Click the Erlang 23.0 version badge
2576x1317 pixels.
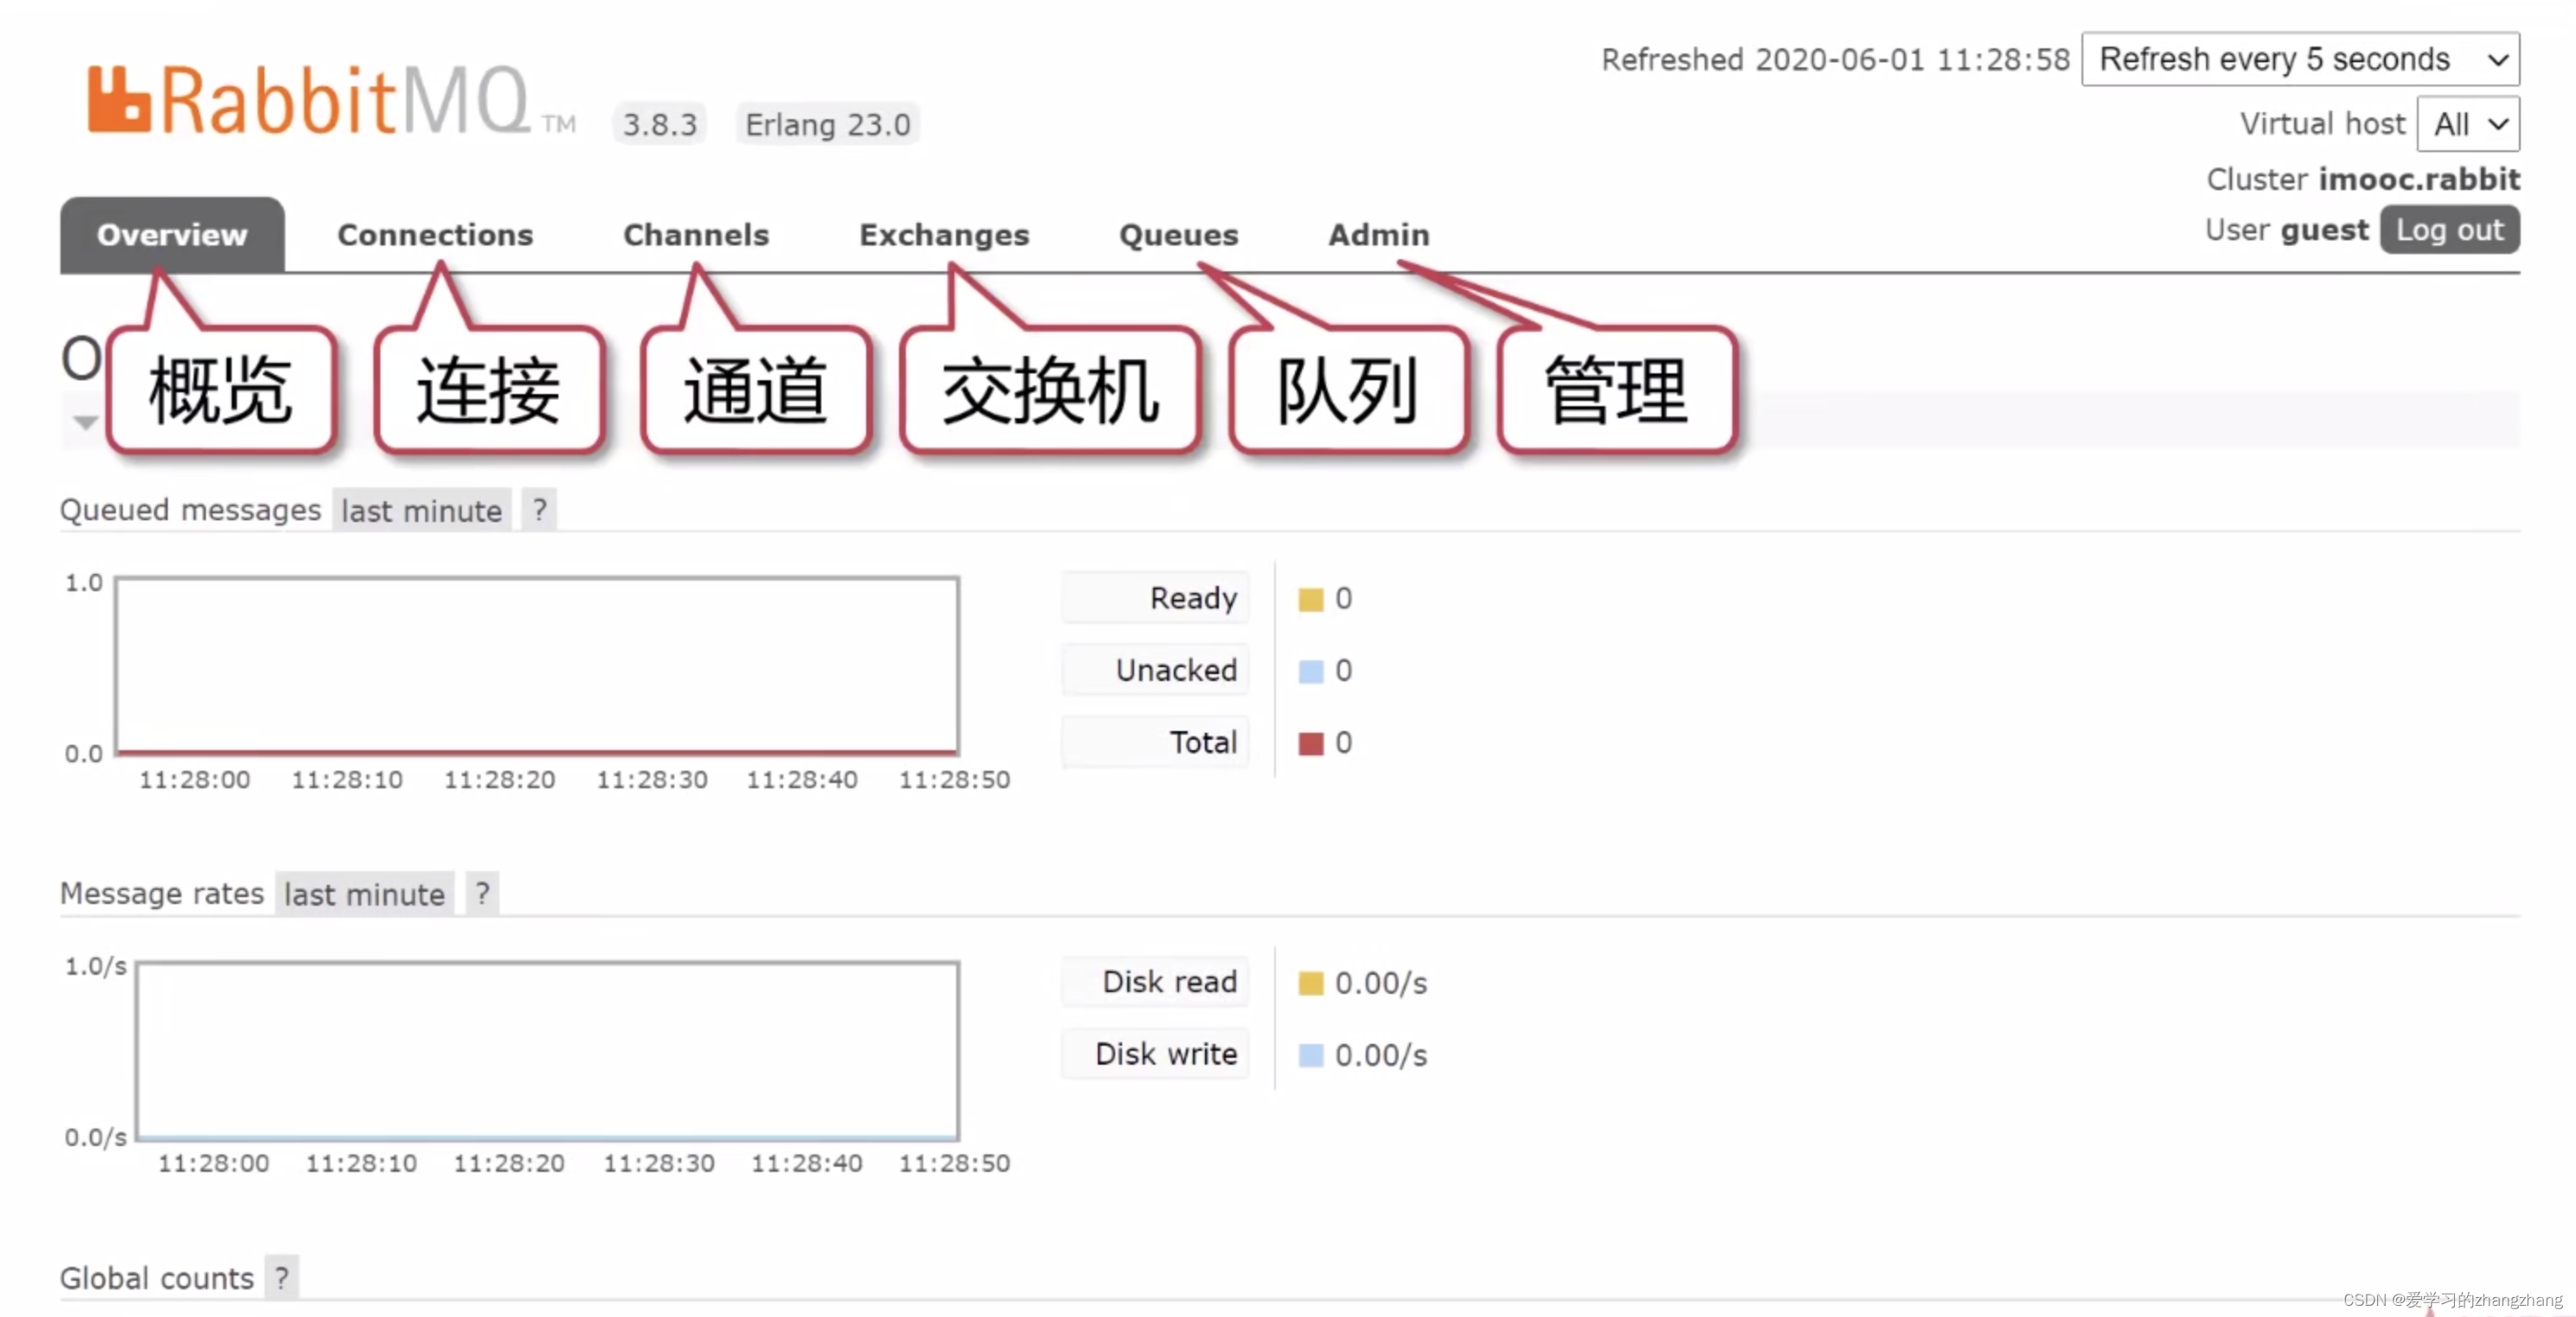point(828,124)
